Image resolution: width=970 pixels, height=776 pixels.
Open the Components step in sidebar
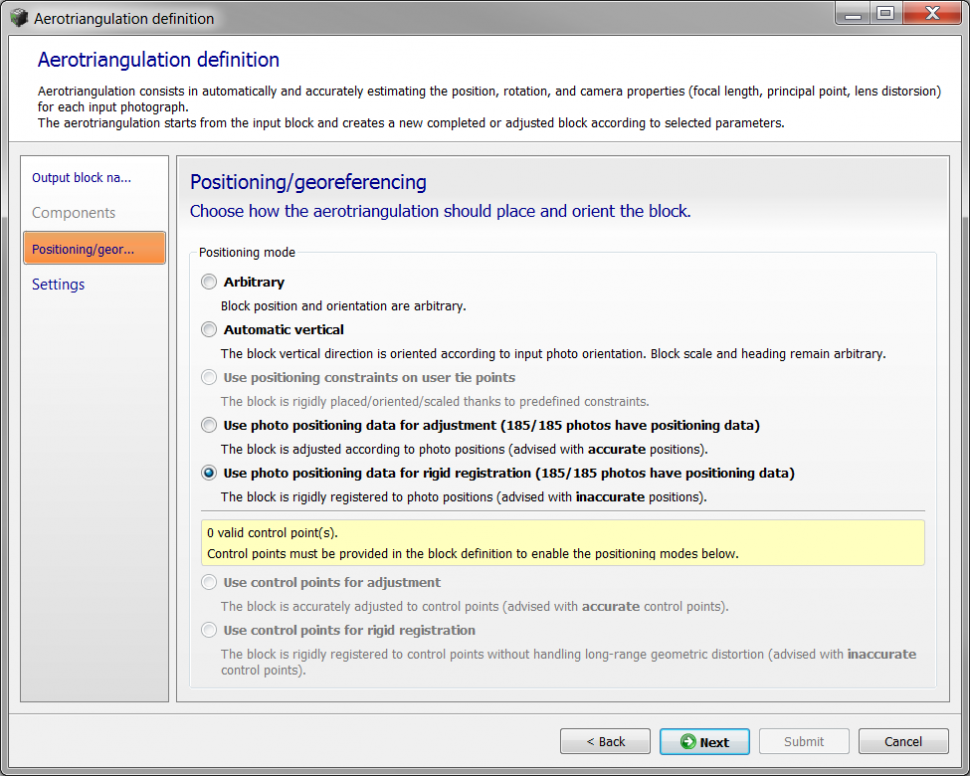74,213
